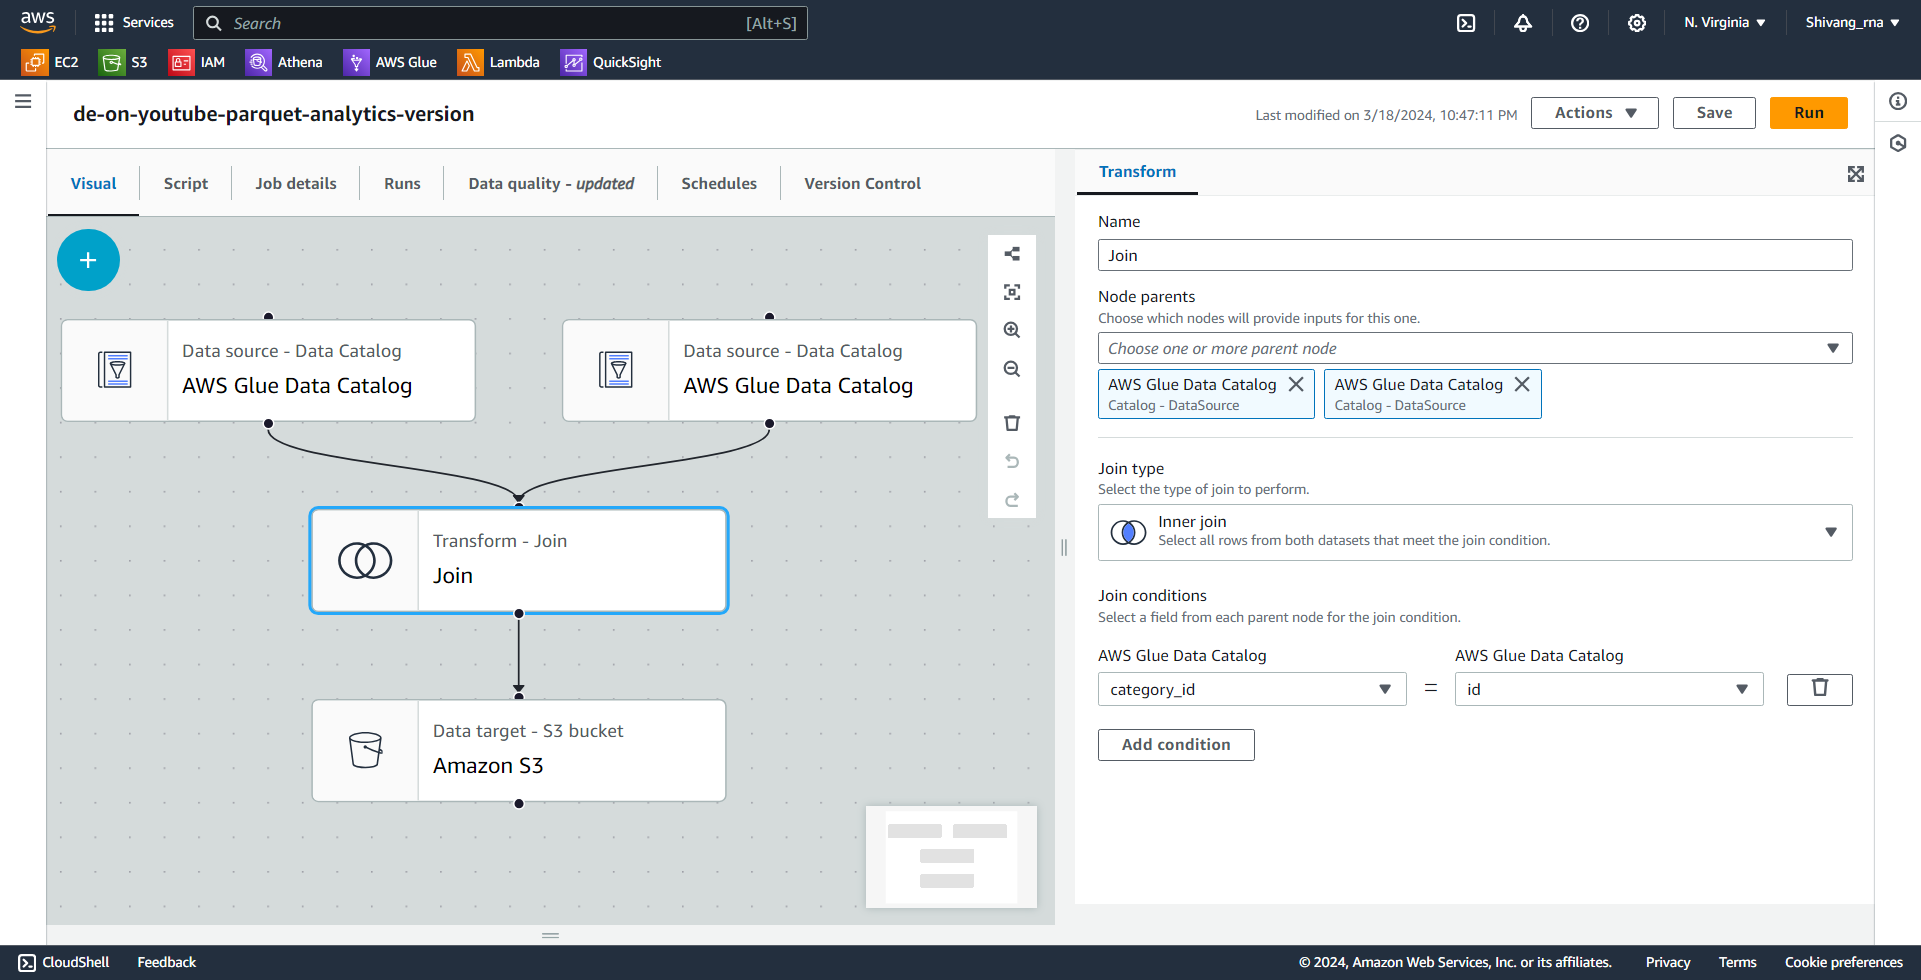Open the Services grid menu
Viewport: 1921px width, 980px height.
tap(133, 22)
